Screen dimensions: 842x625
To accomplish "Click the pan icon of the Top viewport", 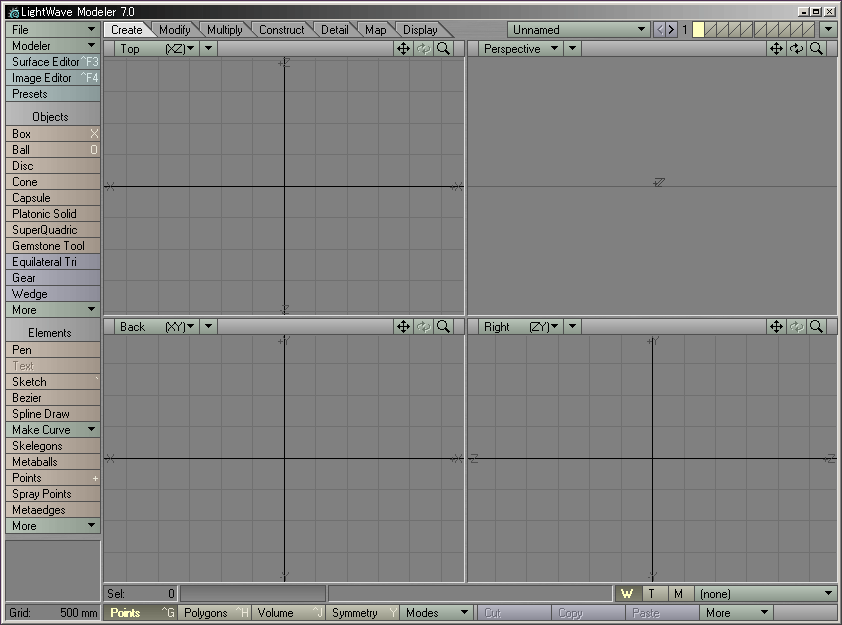I will coord(403,47).
